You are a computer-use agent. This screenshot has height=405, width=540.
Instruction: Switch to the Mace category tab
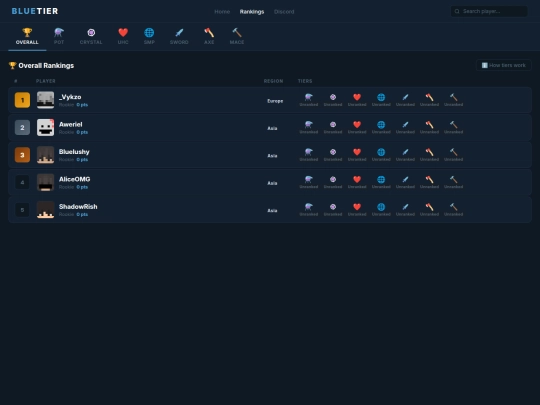point(237,37)
